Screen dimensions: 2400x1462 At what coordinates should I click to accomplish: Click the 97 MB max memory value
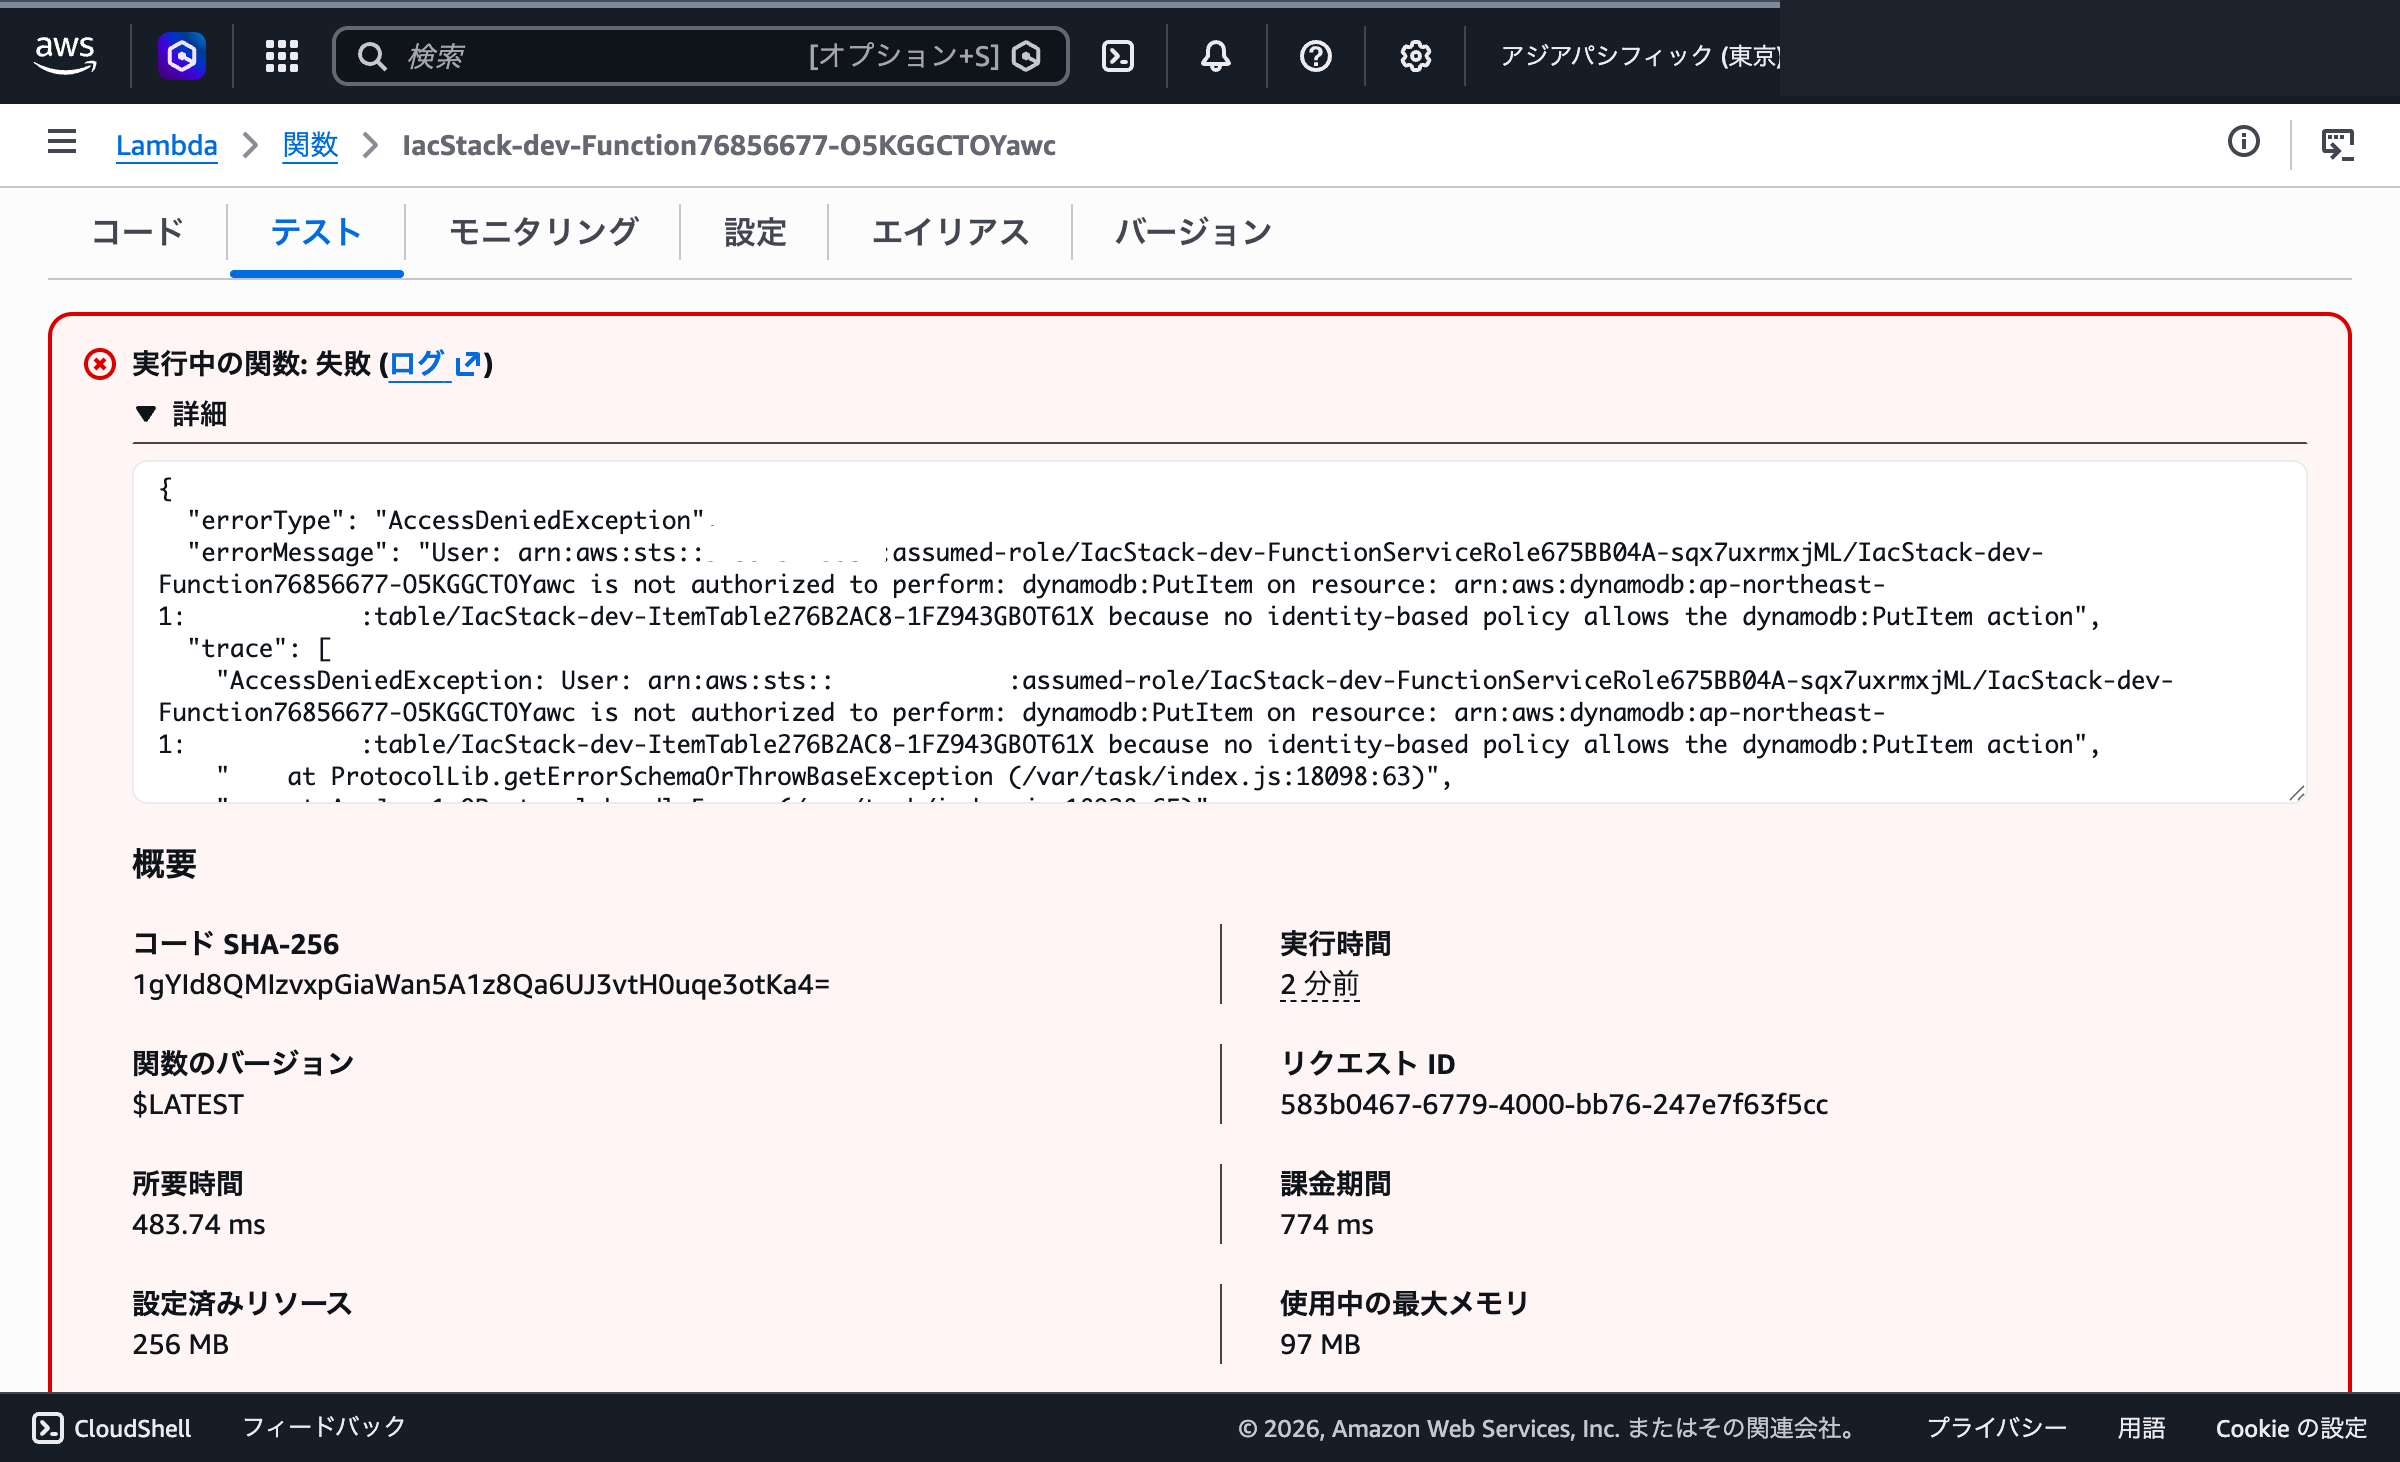tap(1320, 1344)
